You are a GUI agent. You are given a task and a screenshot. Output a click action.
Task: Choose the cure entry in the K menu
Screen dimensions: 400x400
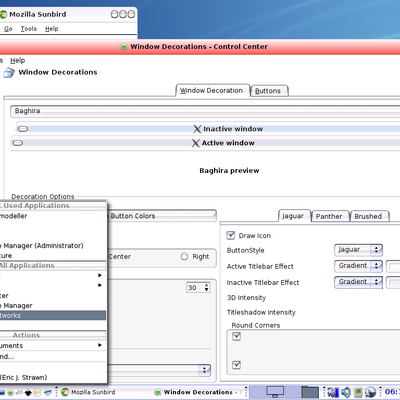53,256
